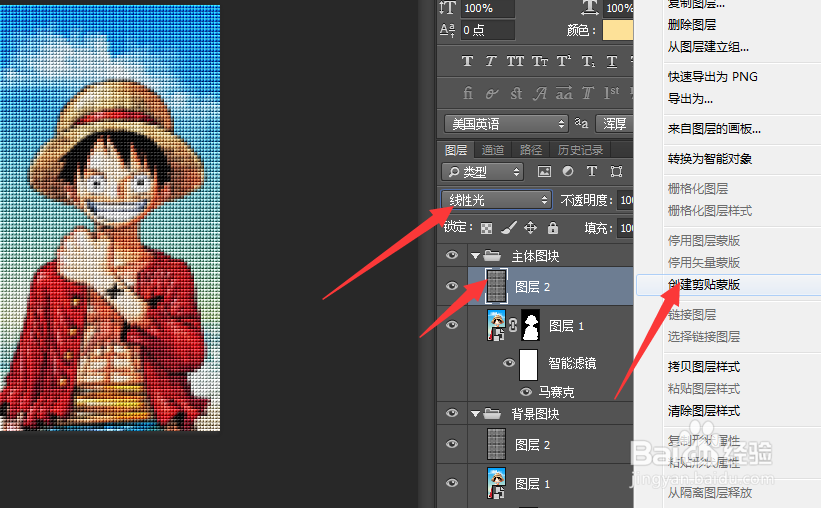This screenshot has width=821, height=508.
Task: Switch to the 图层 tab
Action: (456, 150)
